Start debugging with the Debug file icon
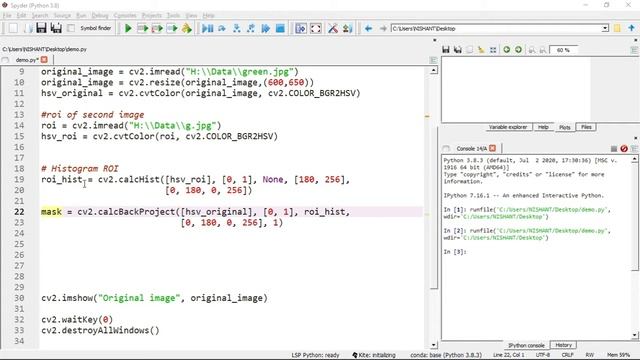This screenshot has height=360, width=640. 207,28
